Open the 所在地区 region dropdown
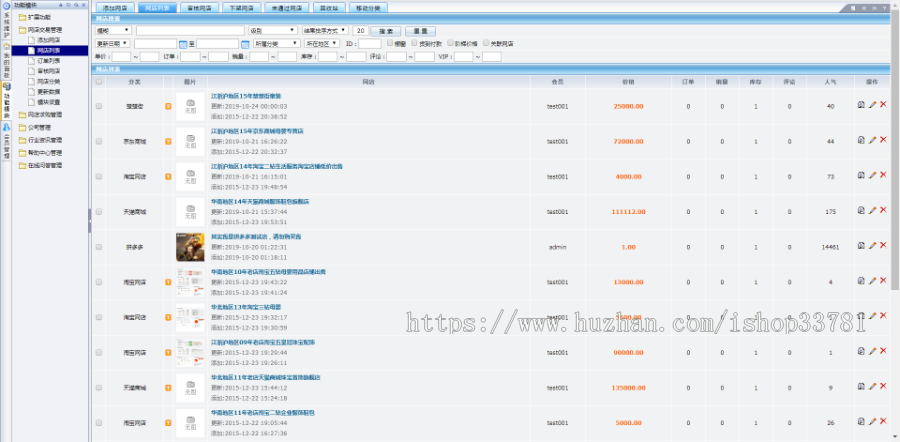Viewport: 900px width, 442px height. pyautogui.click(x=321, y=44)
